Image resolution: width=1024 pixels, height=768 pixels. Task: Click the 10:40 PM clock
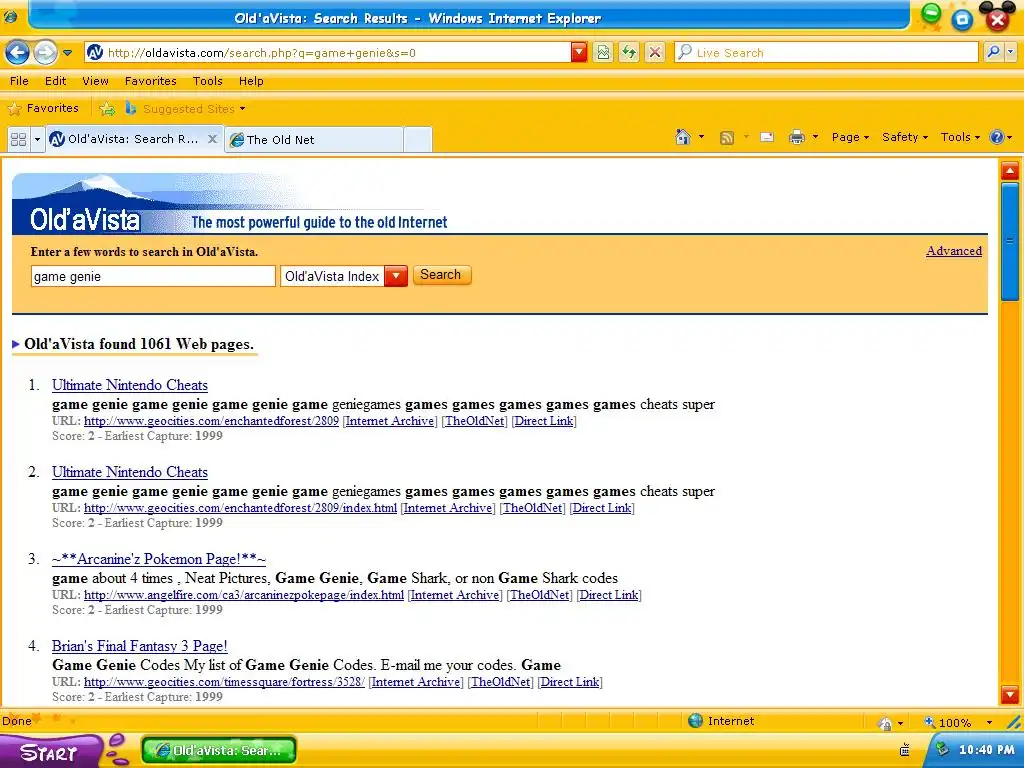point(987,750)
